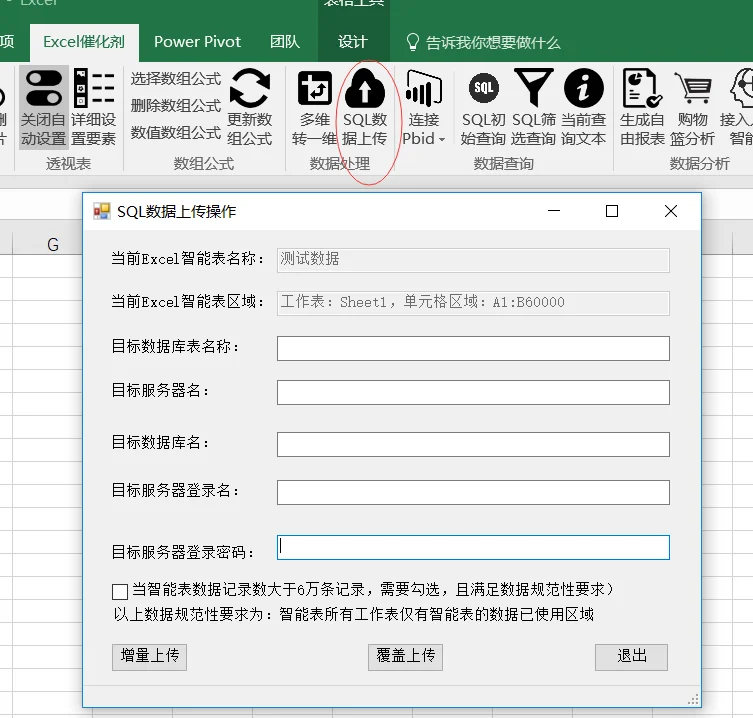Click 选择数组公式
This screenshot has height=718, width=753.
(176, 79)
